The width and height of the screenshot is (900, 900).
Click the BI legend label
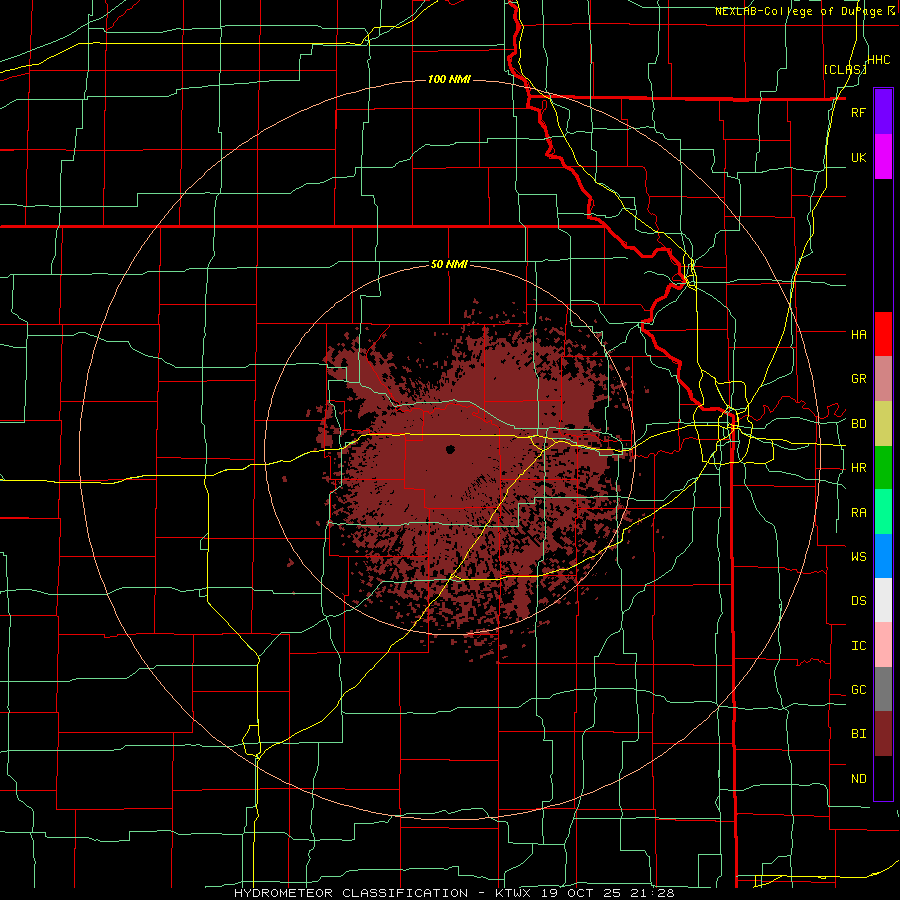pos(858,734)
